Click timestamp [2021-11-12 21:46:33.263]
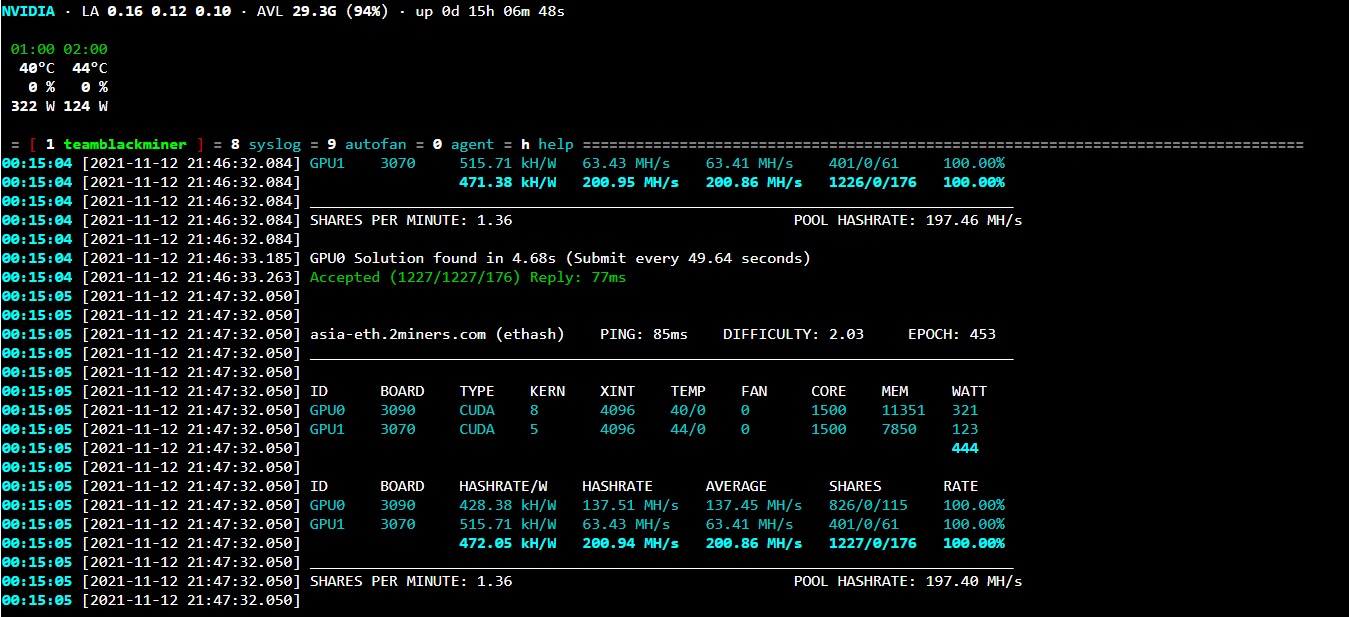The image size is (1349, 617). click(191, 277)
